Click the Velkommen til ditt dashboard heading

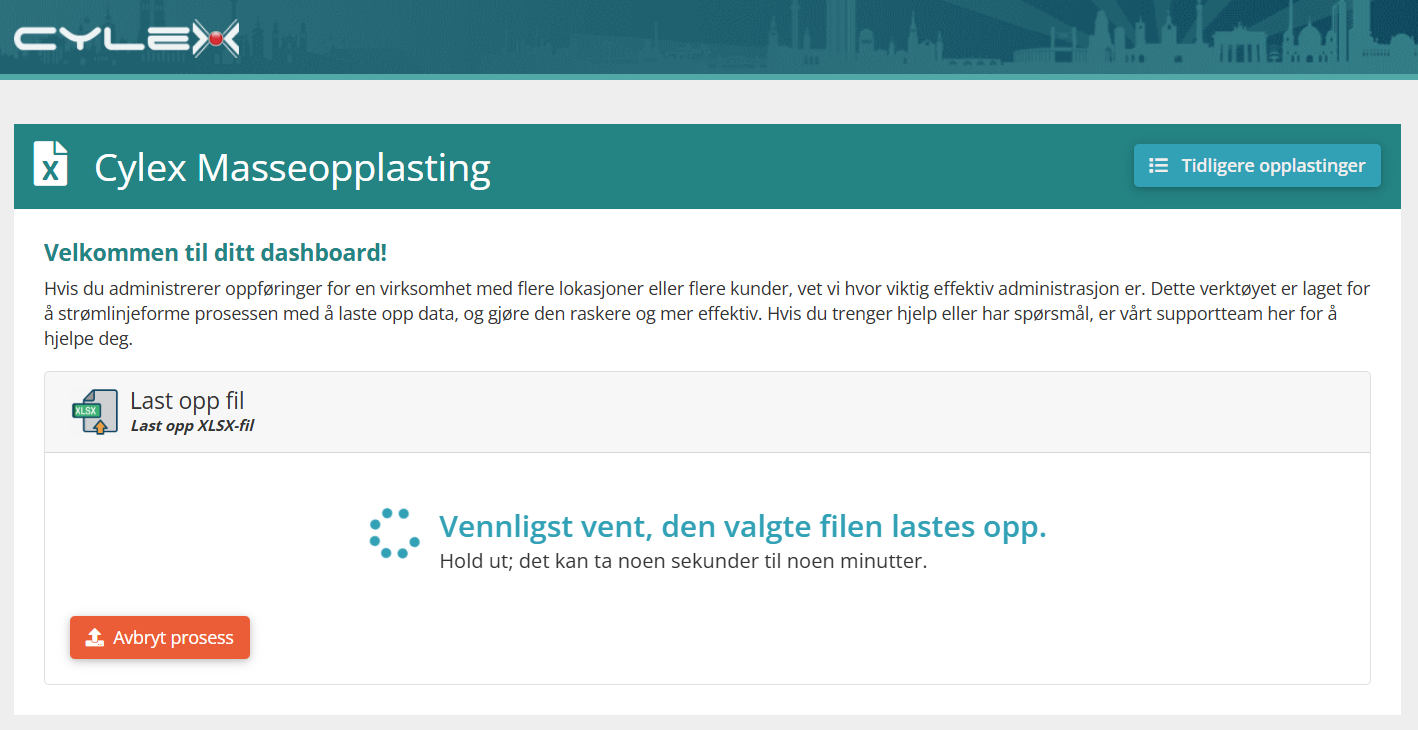point(215,253)
